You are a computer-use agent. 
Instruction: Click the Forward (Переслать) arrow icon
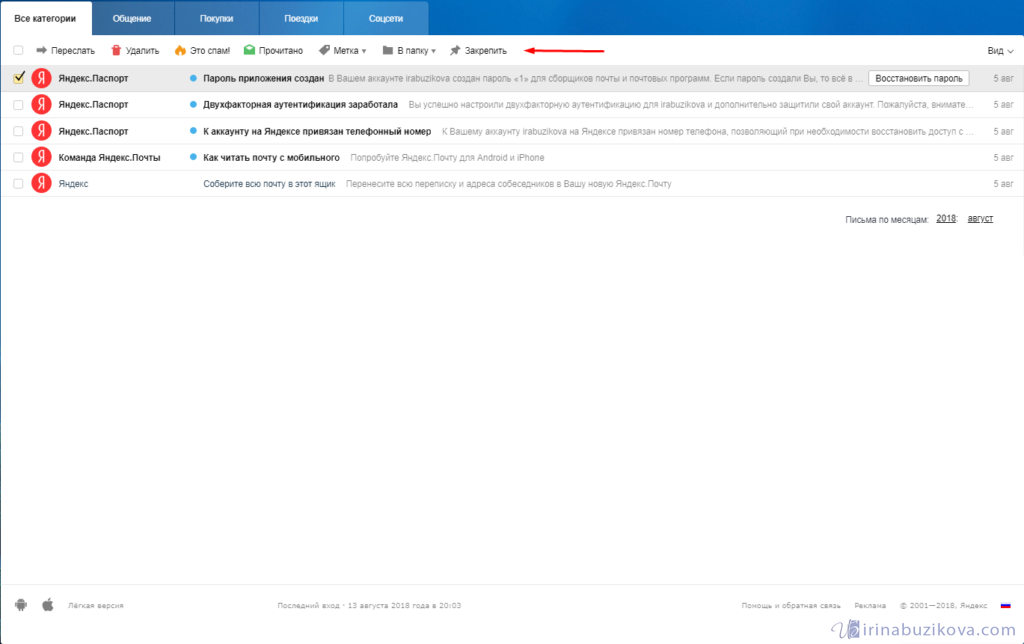pos(41,50)
